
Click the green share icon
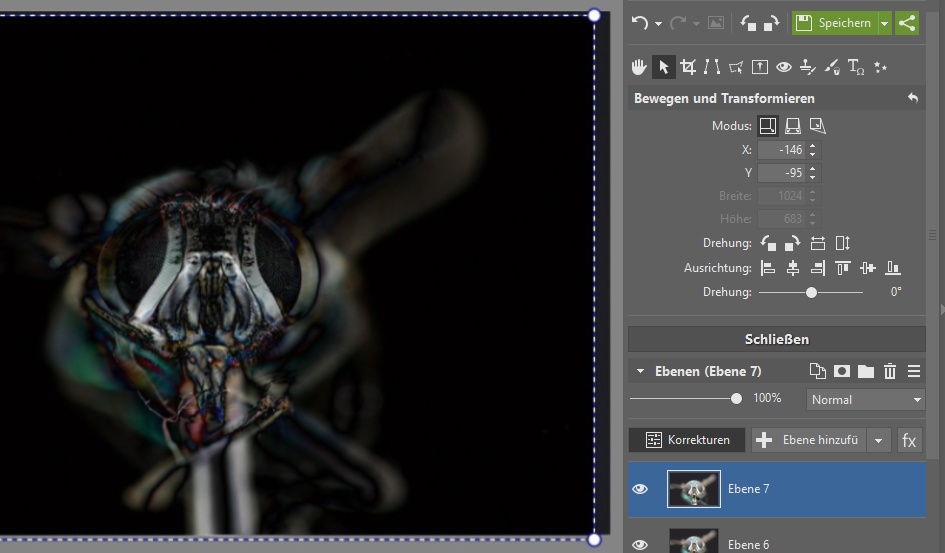(907, 23)
